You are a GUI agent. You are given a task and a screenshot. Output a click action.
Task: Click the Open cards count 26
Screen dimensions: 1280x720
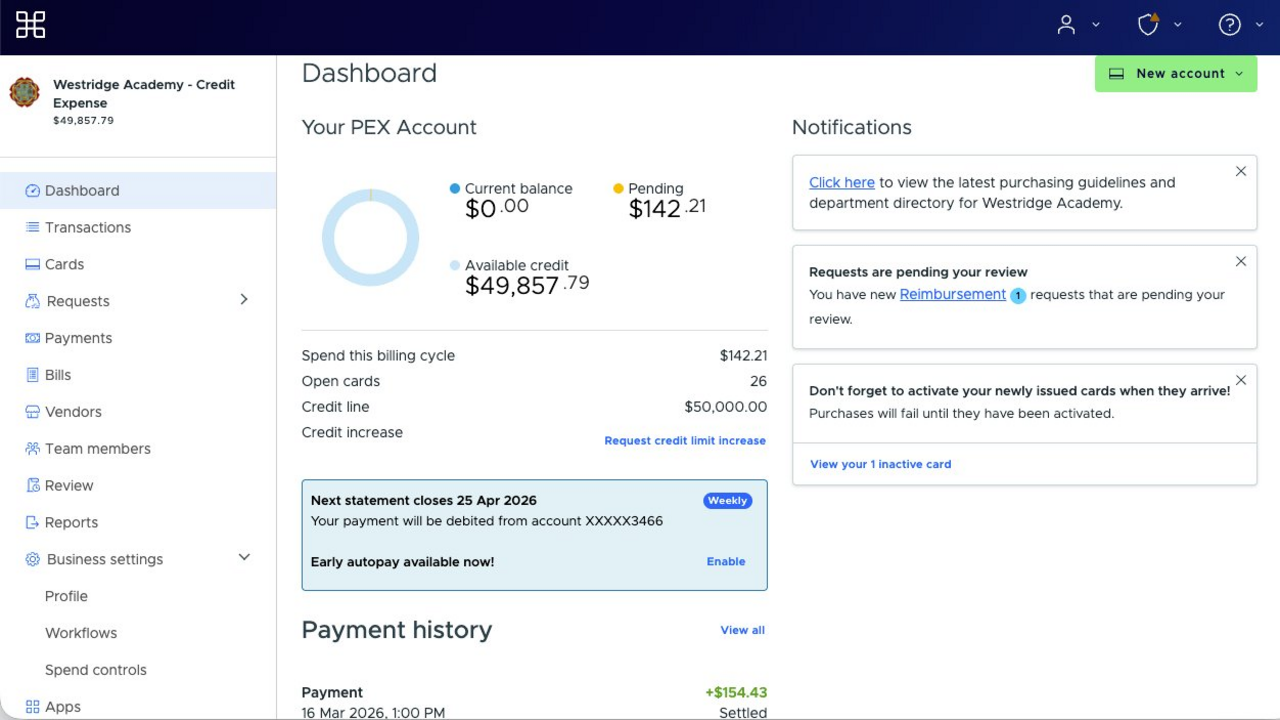759,382
